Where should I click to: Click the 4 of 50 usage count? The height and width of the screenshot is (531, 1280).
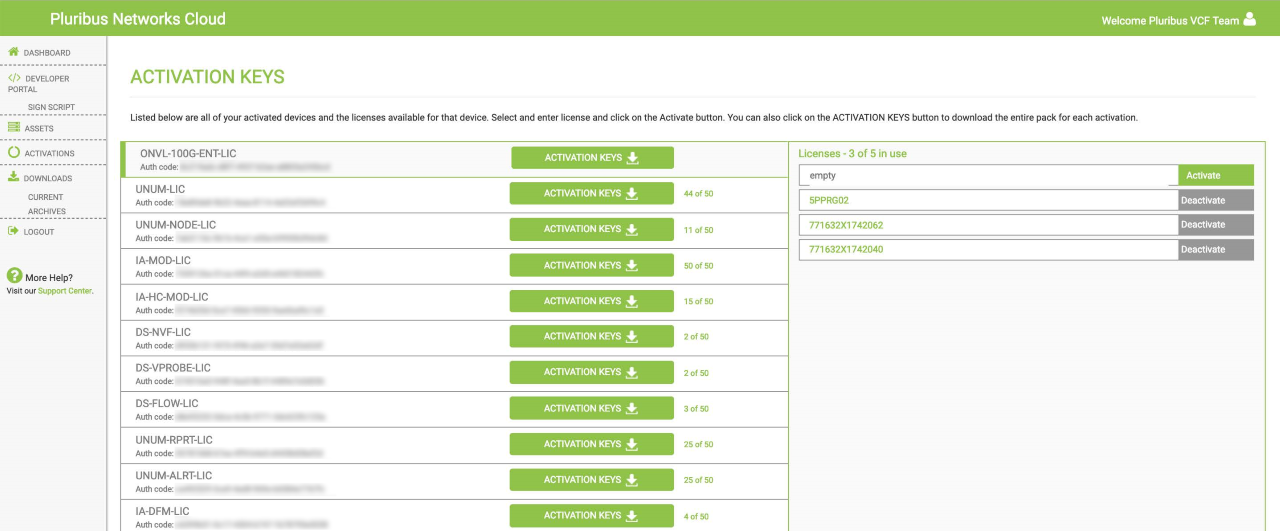pos(696,516)
